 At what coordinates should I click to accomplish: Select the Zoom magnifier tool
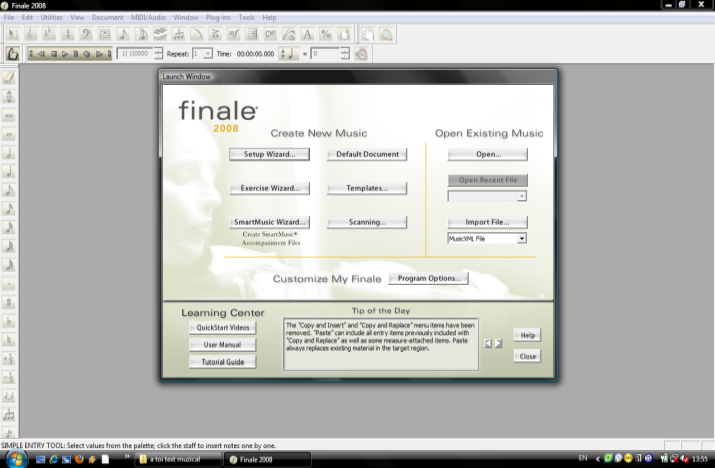tap(387, 34)
